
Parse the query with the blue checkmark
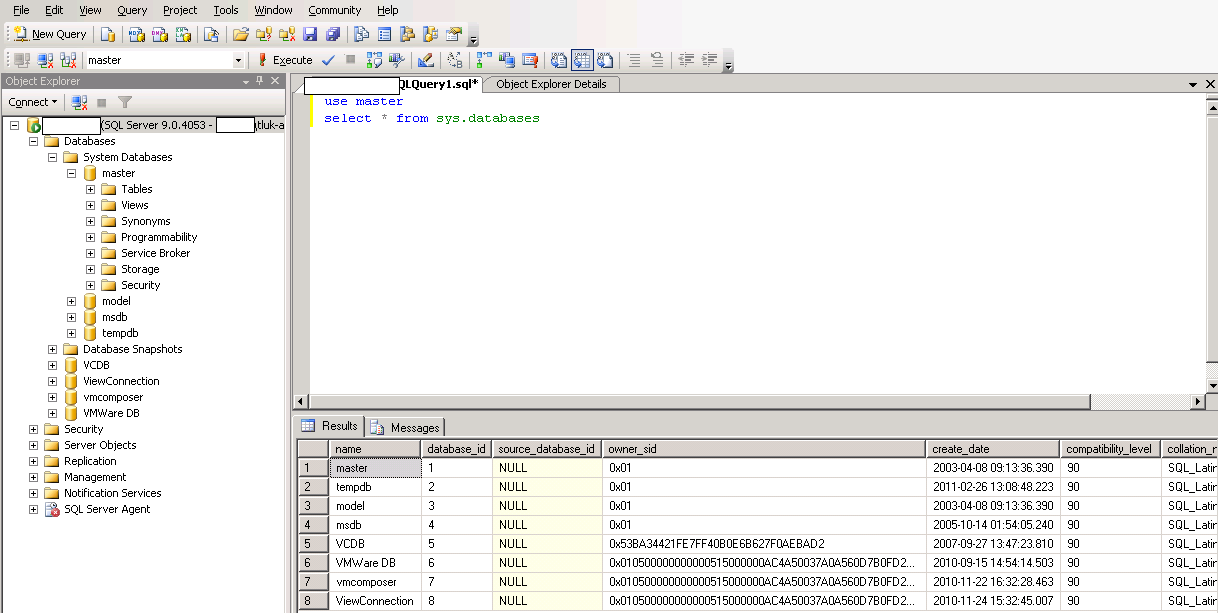point(328,60)
